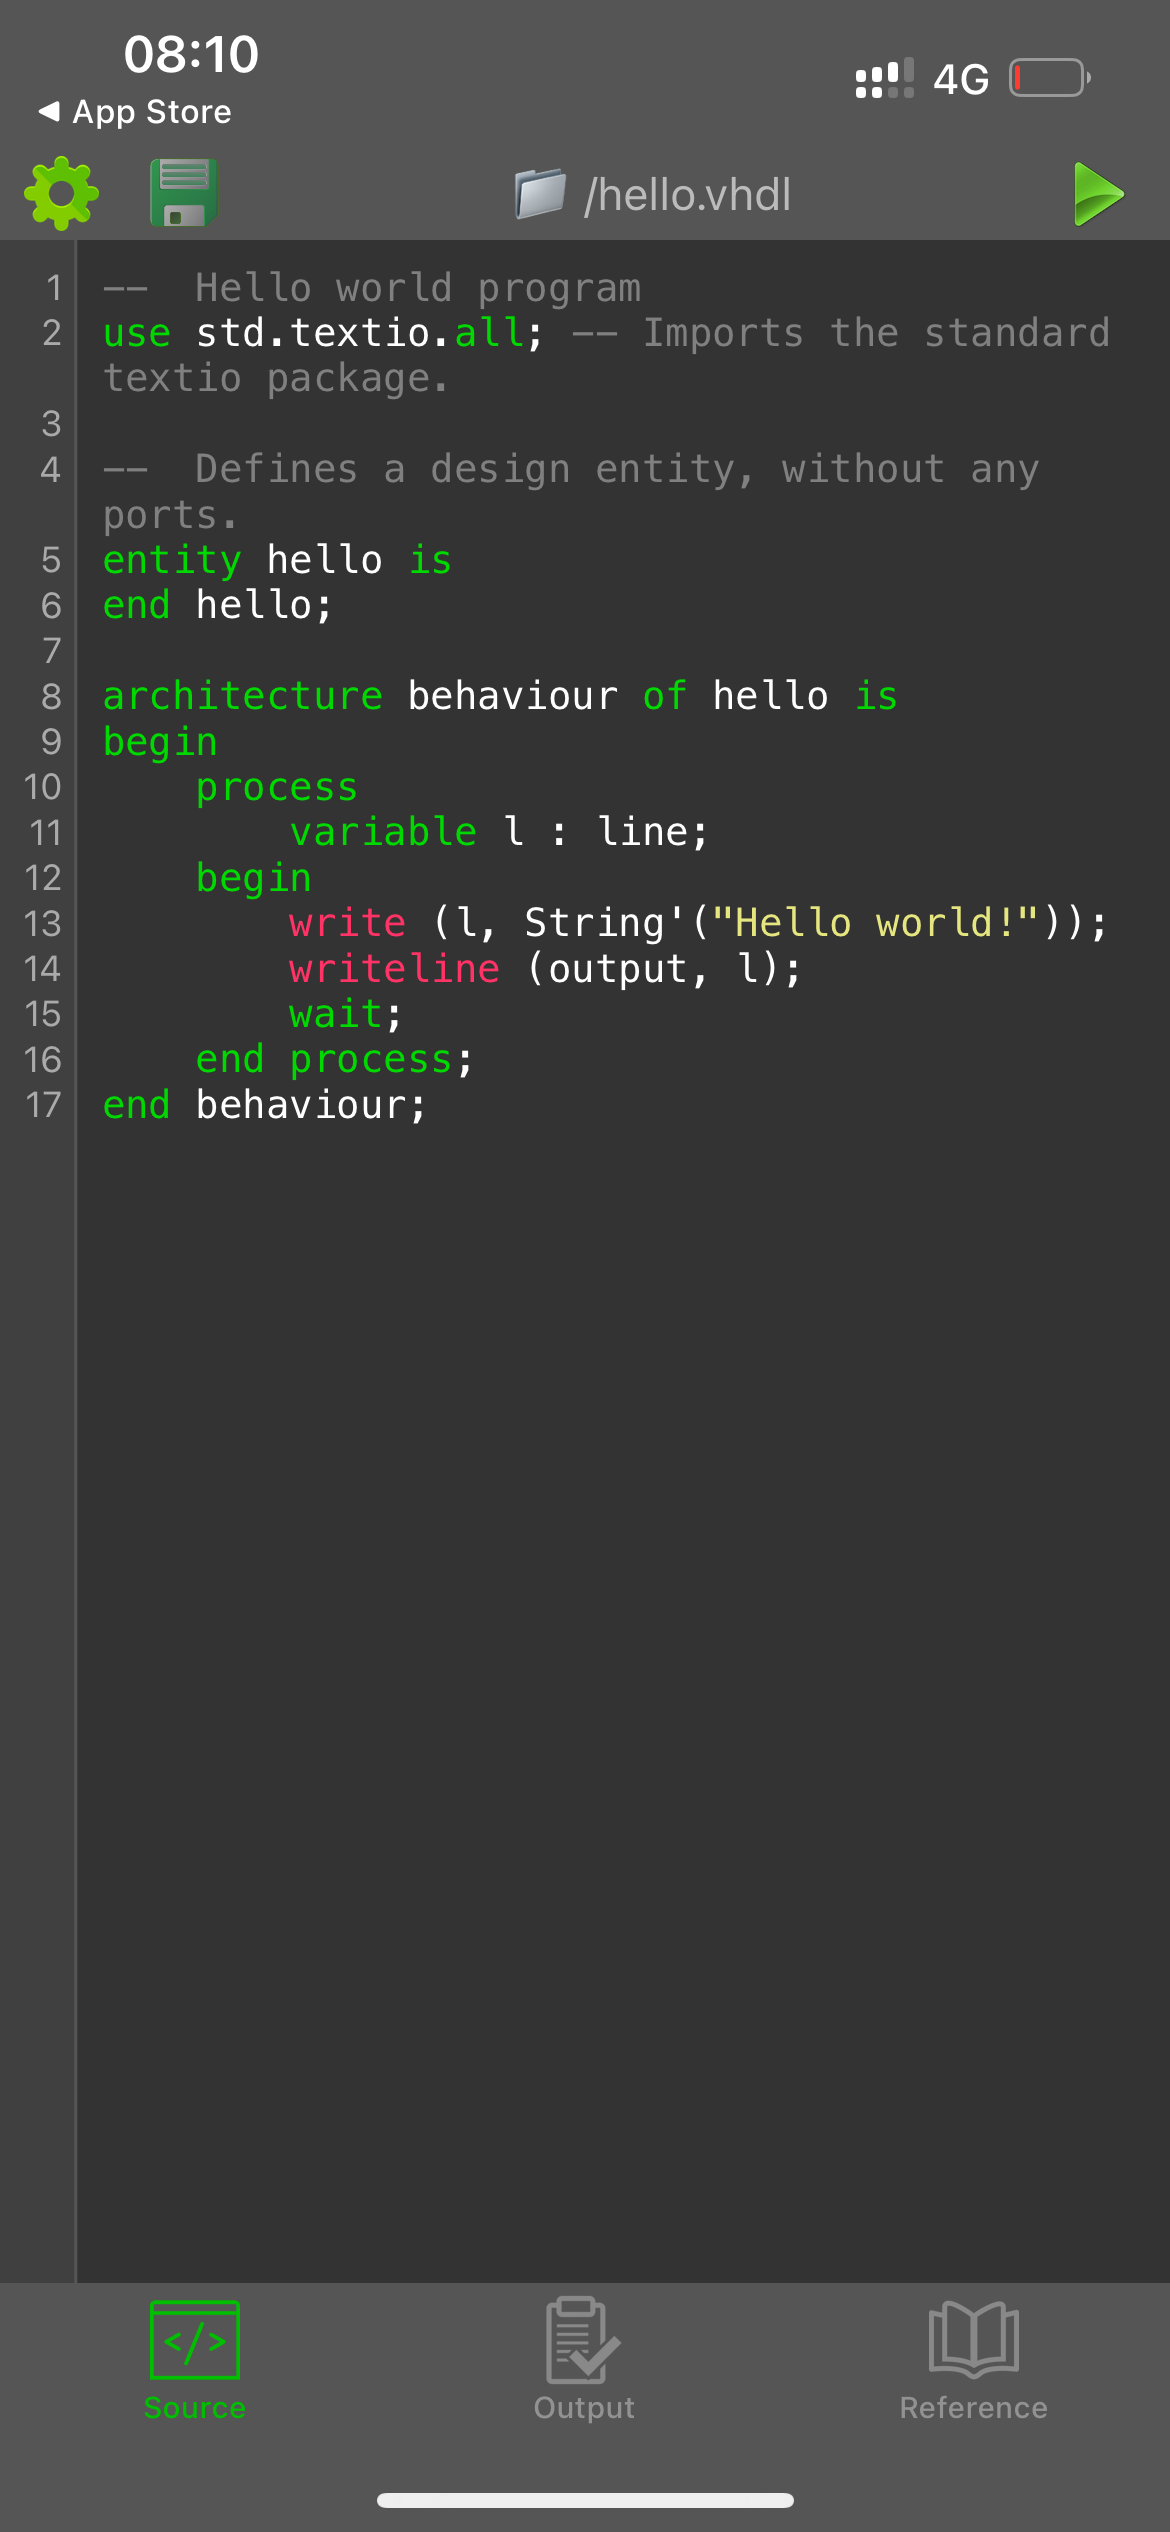Viewport: 1170px width, 2532px height.
Task: Switch to the Output tab label
Action: click(584, 2408)
